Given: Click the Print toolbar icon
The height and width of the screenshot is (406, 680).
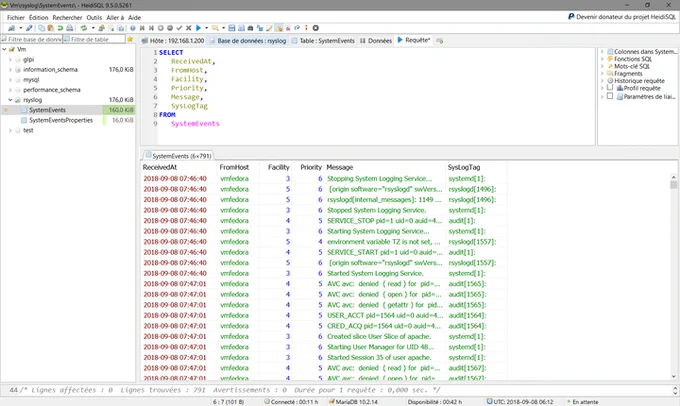Looking at the screenshot, I should coord(69,28).
